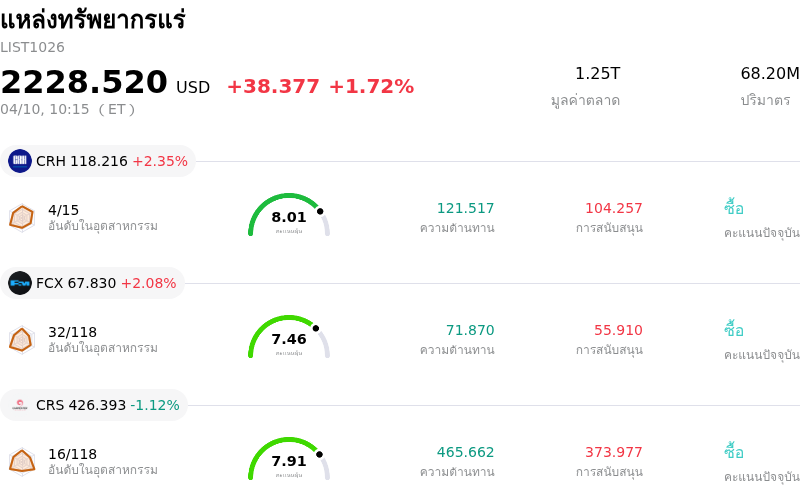Click the ซื้อ rating for FCX
800x499 pixels.
click(x=734, y=330)
